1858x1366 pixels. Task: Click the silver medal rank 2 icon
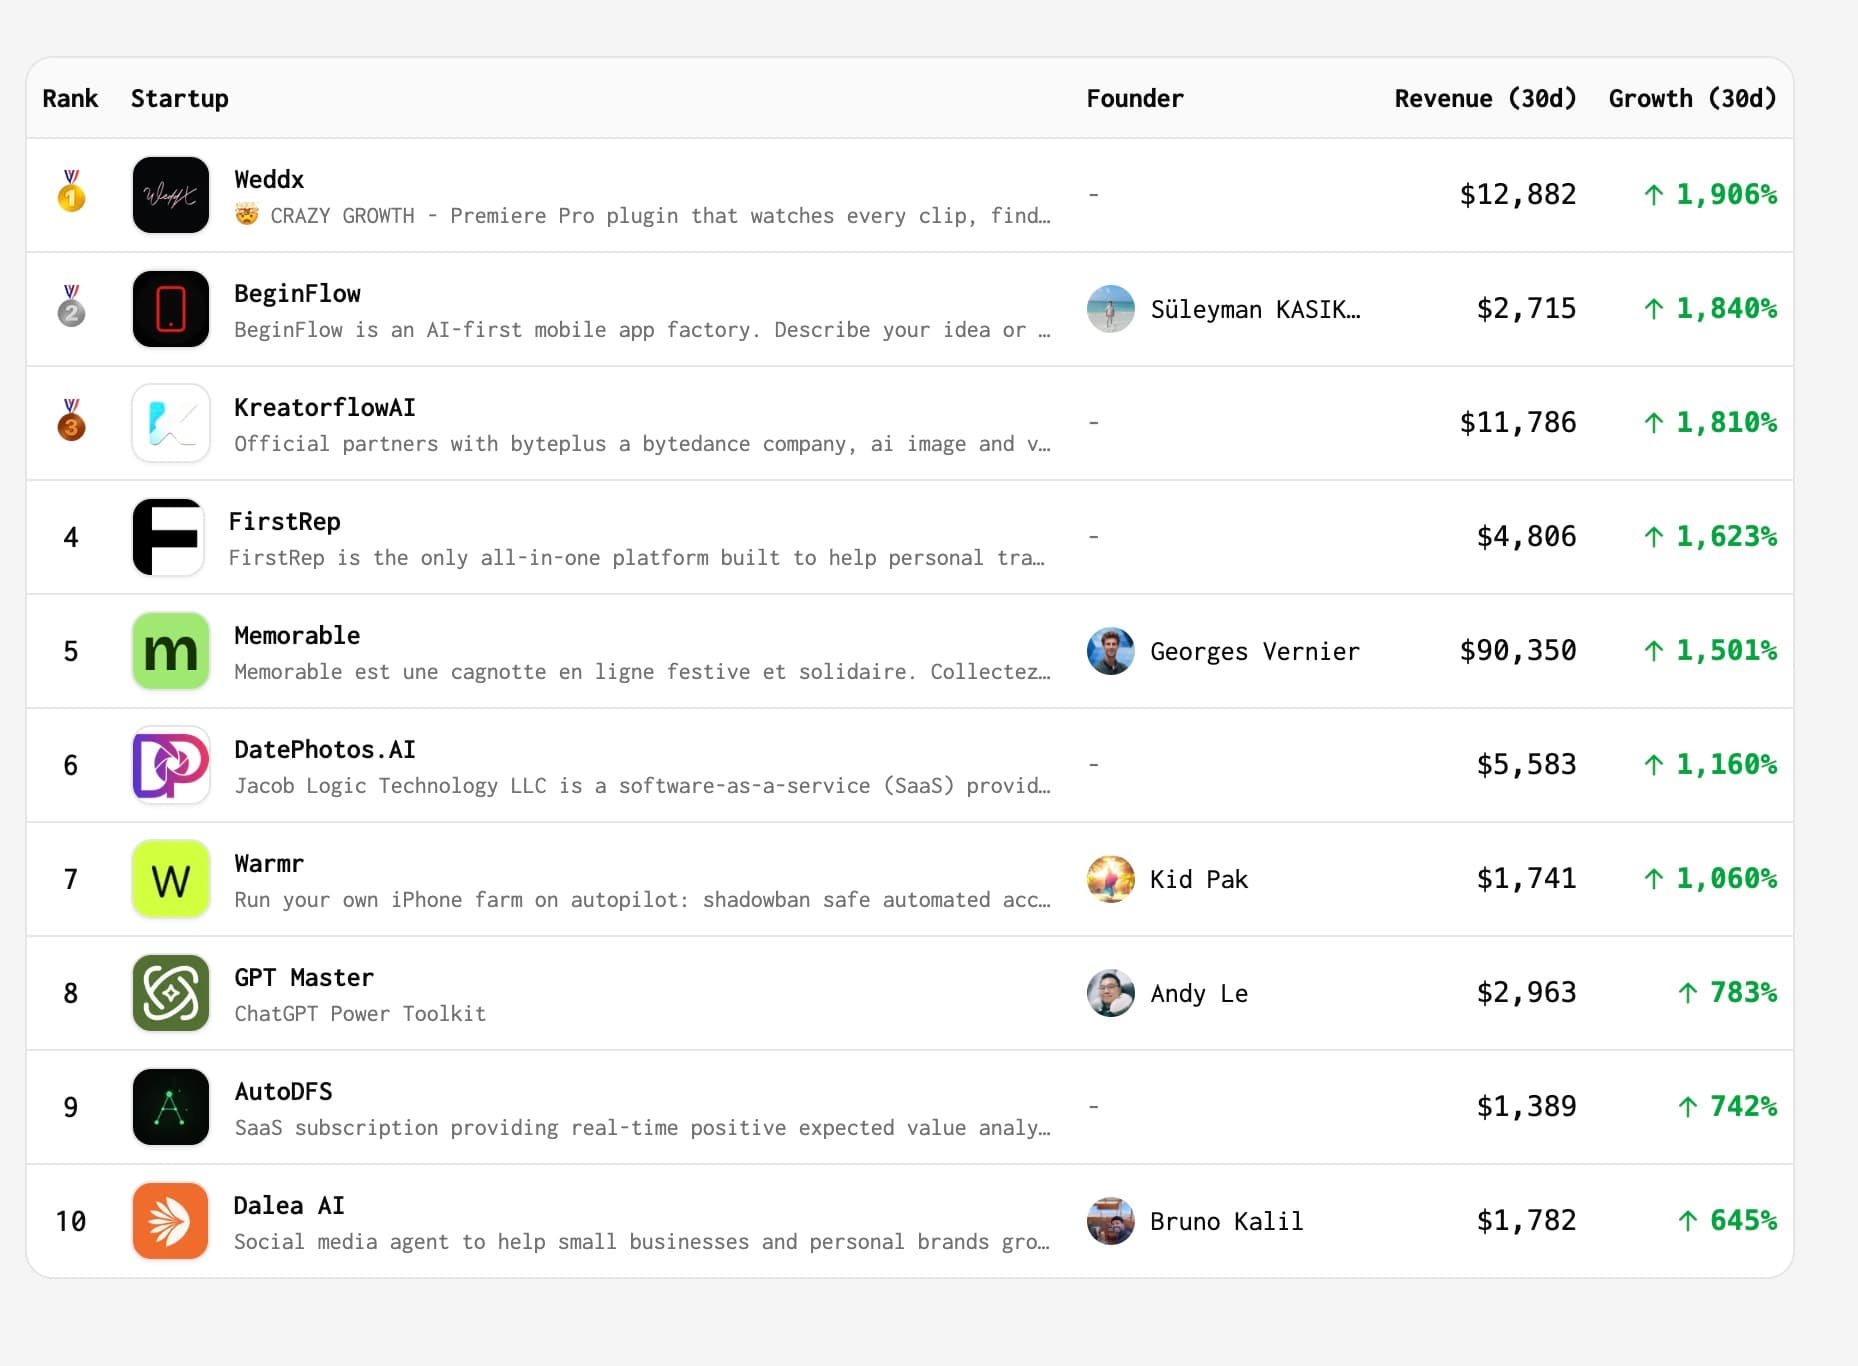[71, 305]
